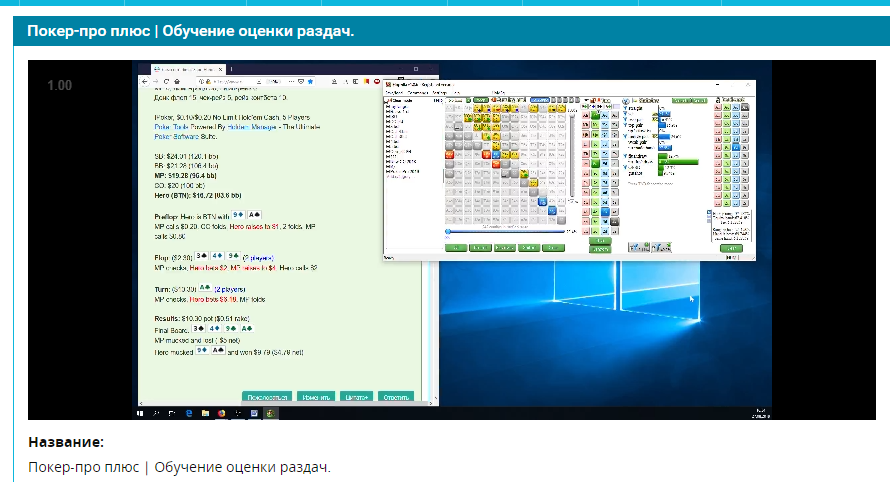The height and width of the screenshot is (482, 890).
Task: Click the green button right of Statistics header
Action: [689, 100]
